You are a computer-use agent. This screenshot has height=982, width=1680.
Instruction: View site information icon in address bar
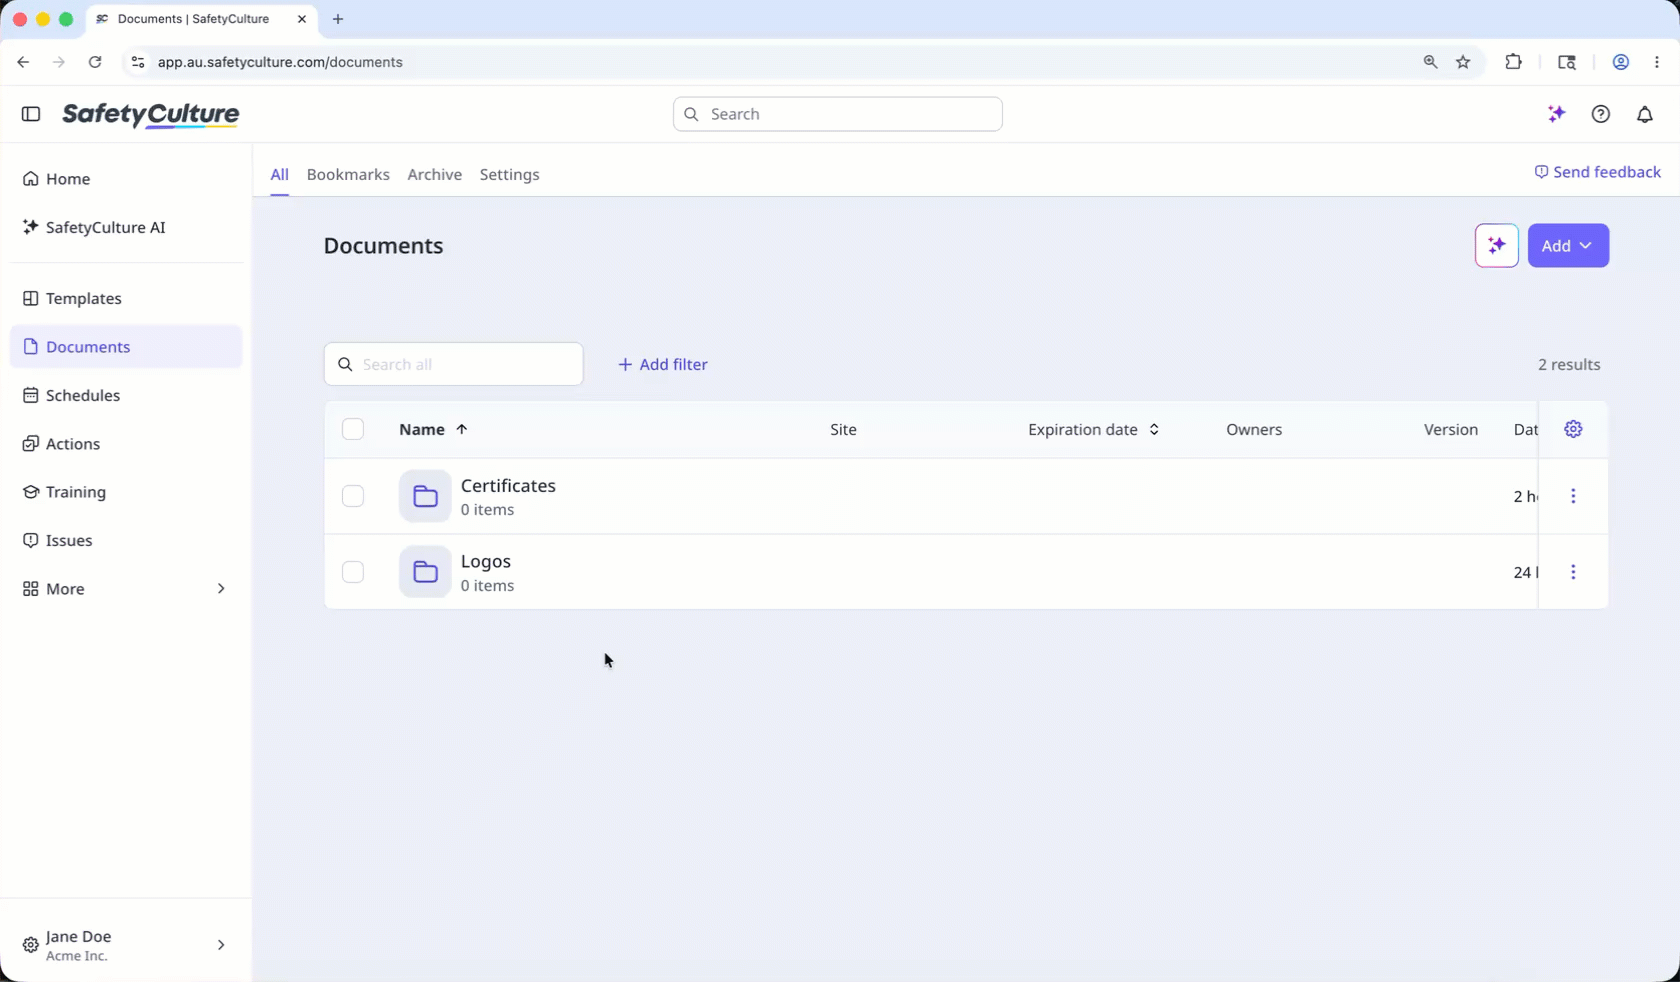[x=138, y=62]
